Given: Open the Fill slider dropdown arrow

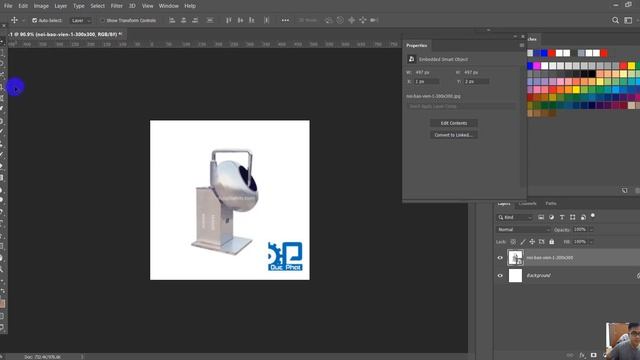Looking at the screenshot, I should pyautogui.click(x=591, y=242).
